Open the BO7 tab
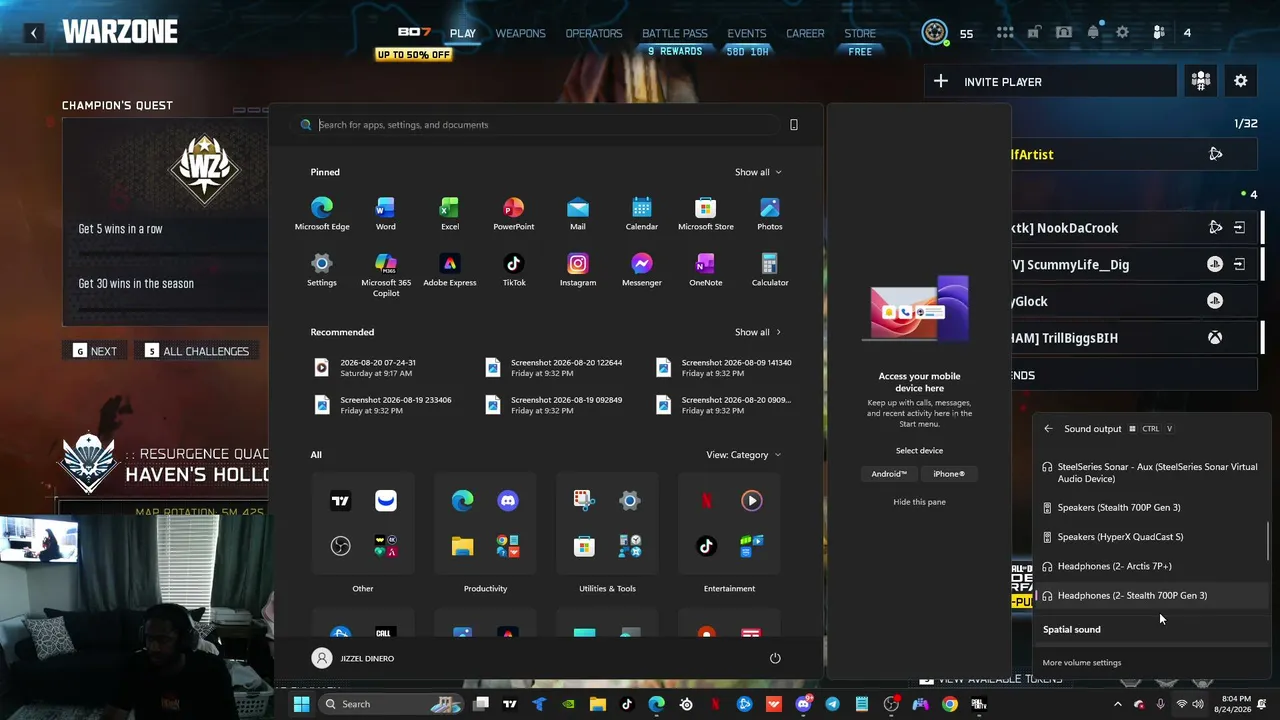 [414, 32]
